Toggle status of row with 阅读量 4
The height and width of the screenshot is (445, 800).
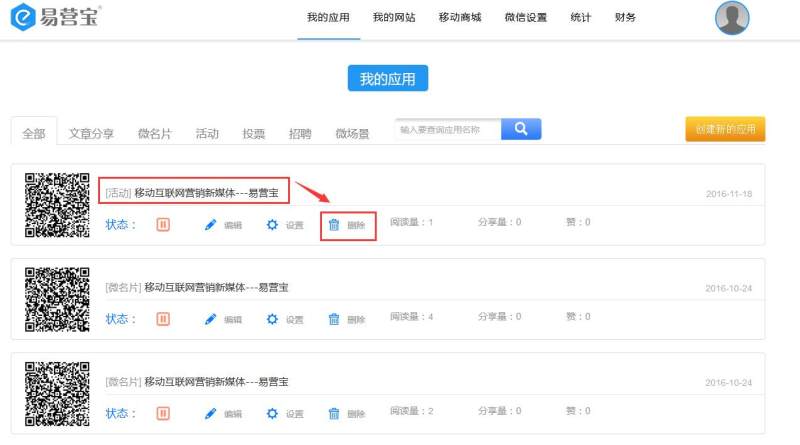click(x=163, y=319)
